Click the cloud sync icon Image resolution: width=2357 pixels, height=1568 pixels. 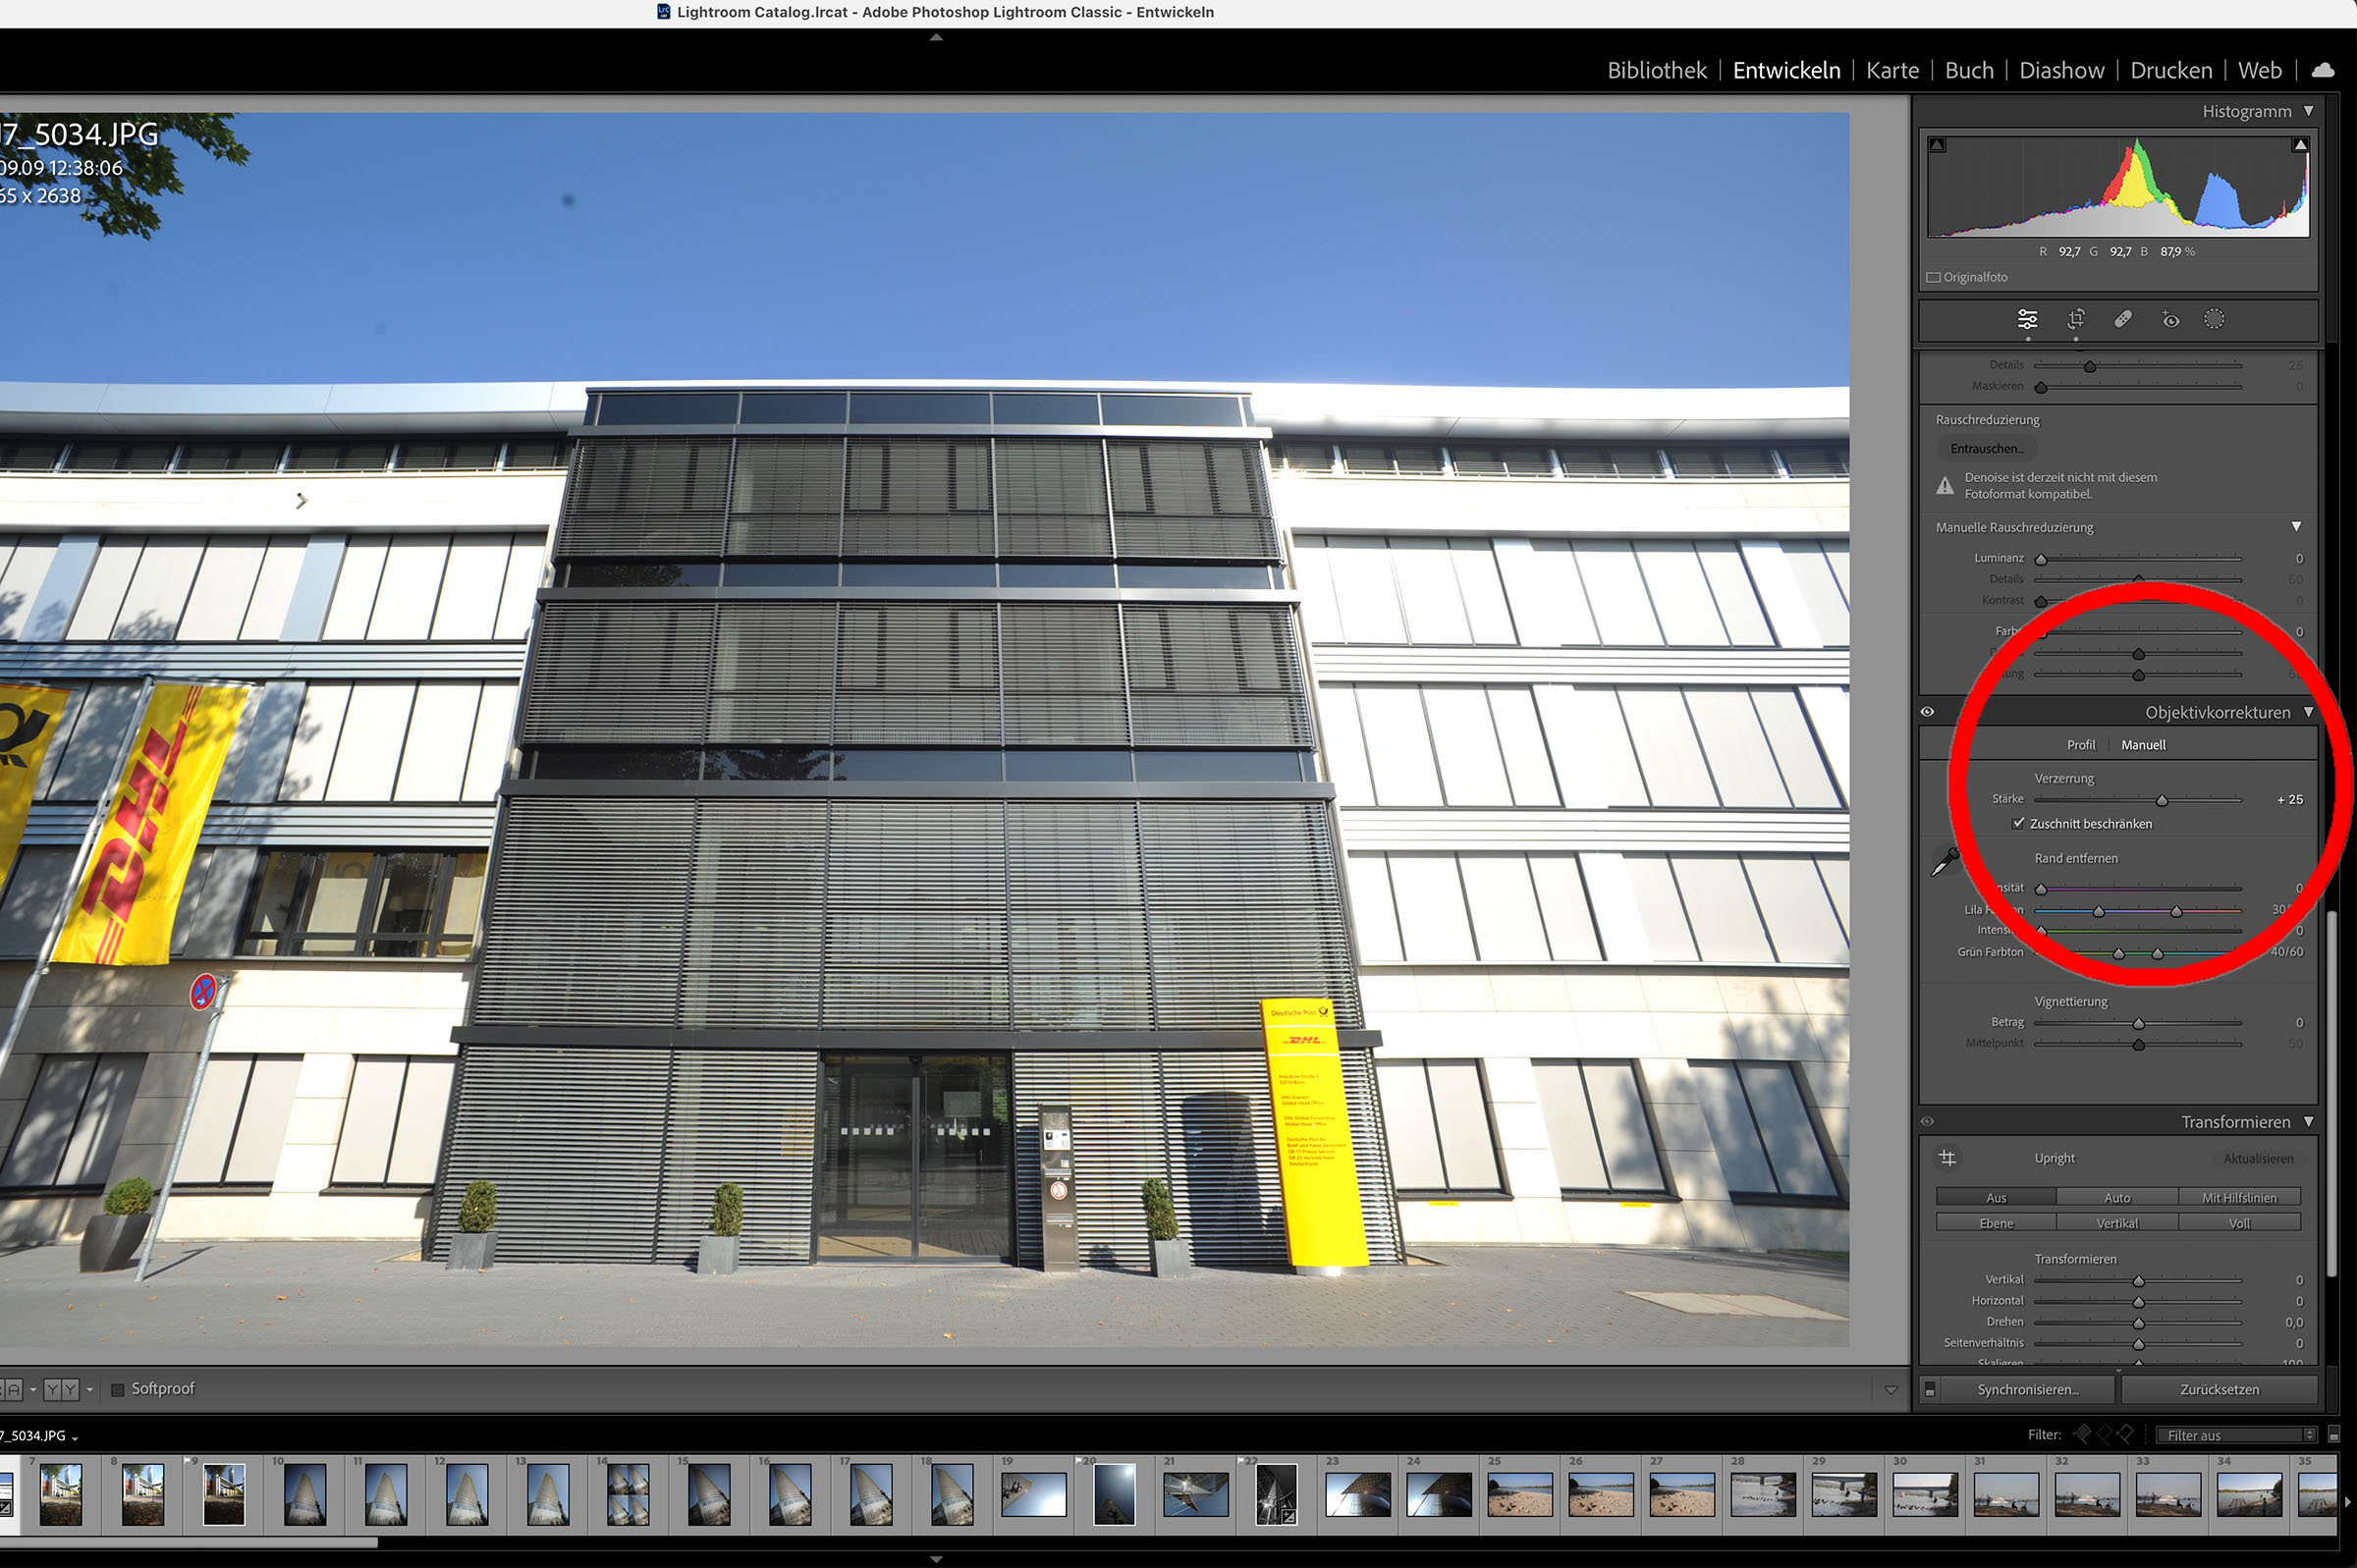coord(2323,70)
